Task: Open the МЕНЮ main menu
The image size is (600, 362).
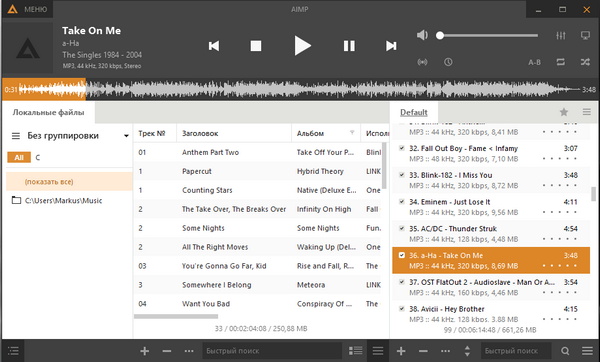Action: (x=28, y=9)
